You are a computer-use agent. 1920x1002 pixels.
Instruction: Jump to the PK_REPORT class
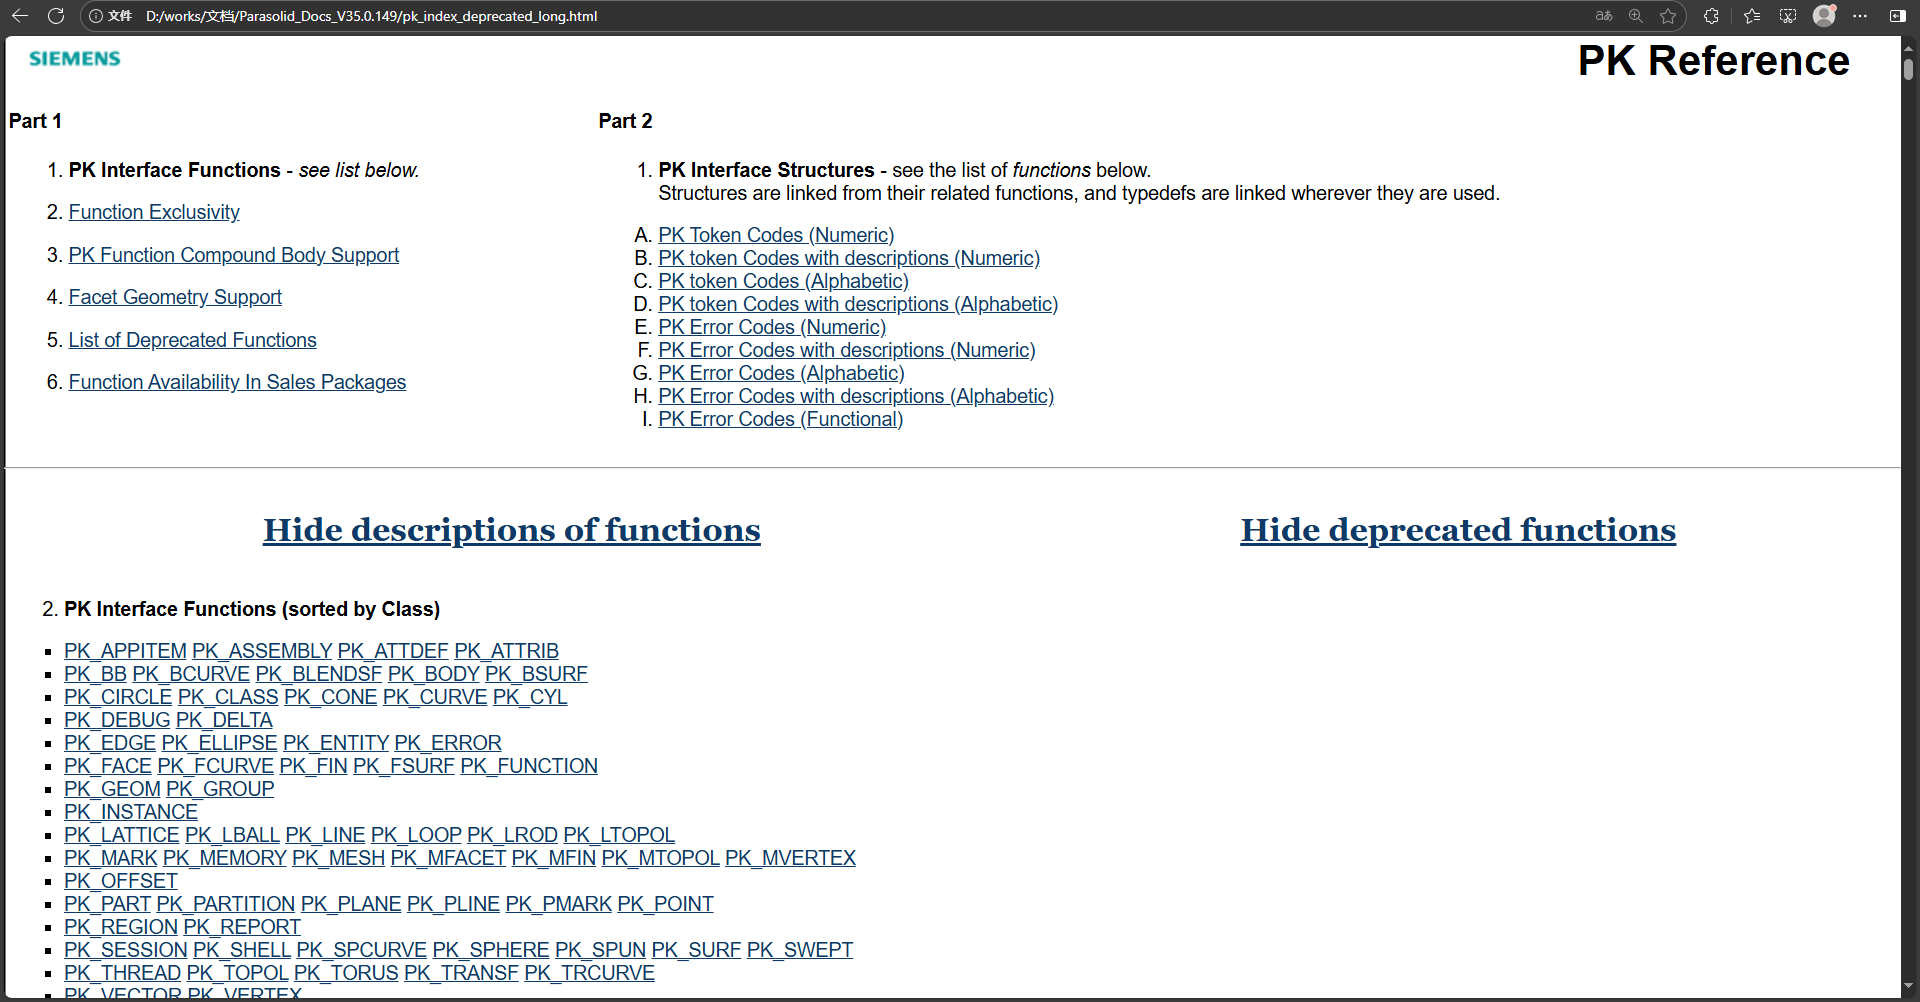pos(242,927)
